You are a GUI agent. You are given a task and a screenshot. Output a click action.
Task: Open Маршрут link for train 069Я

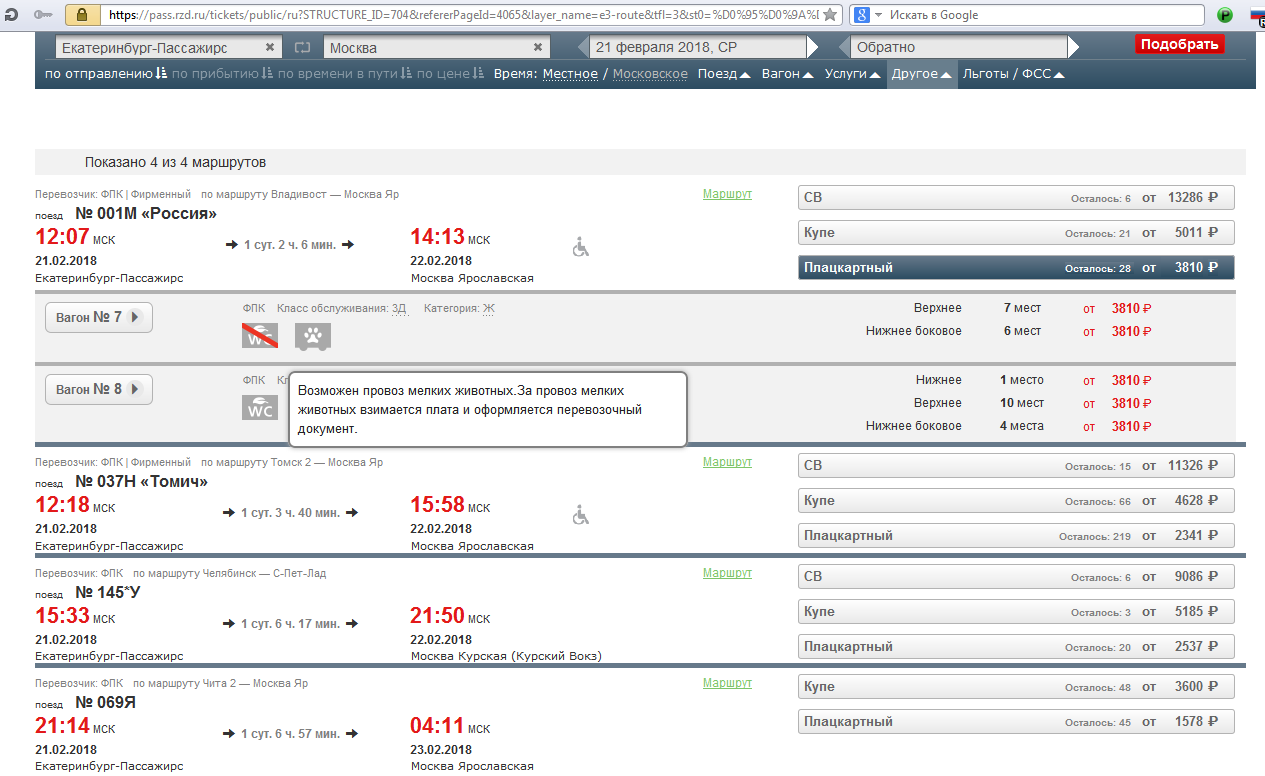pos(727,683)
